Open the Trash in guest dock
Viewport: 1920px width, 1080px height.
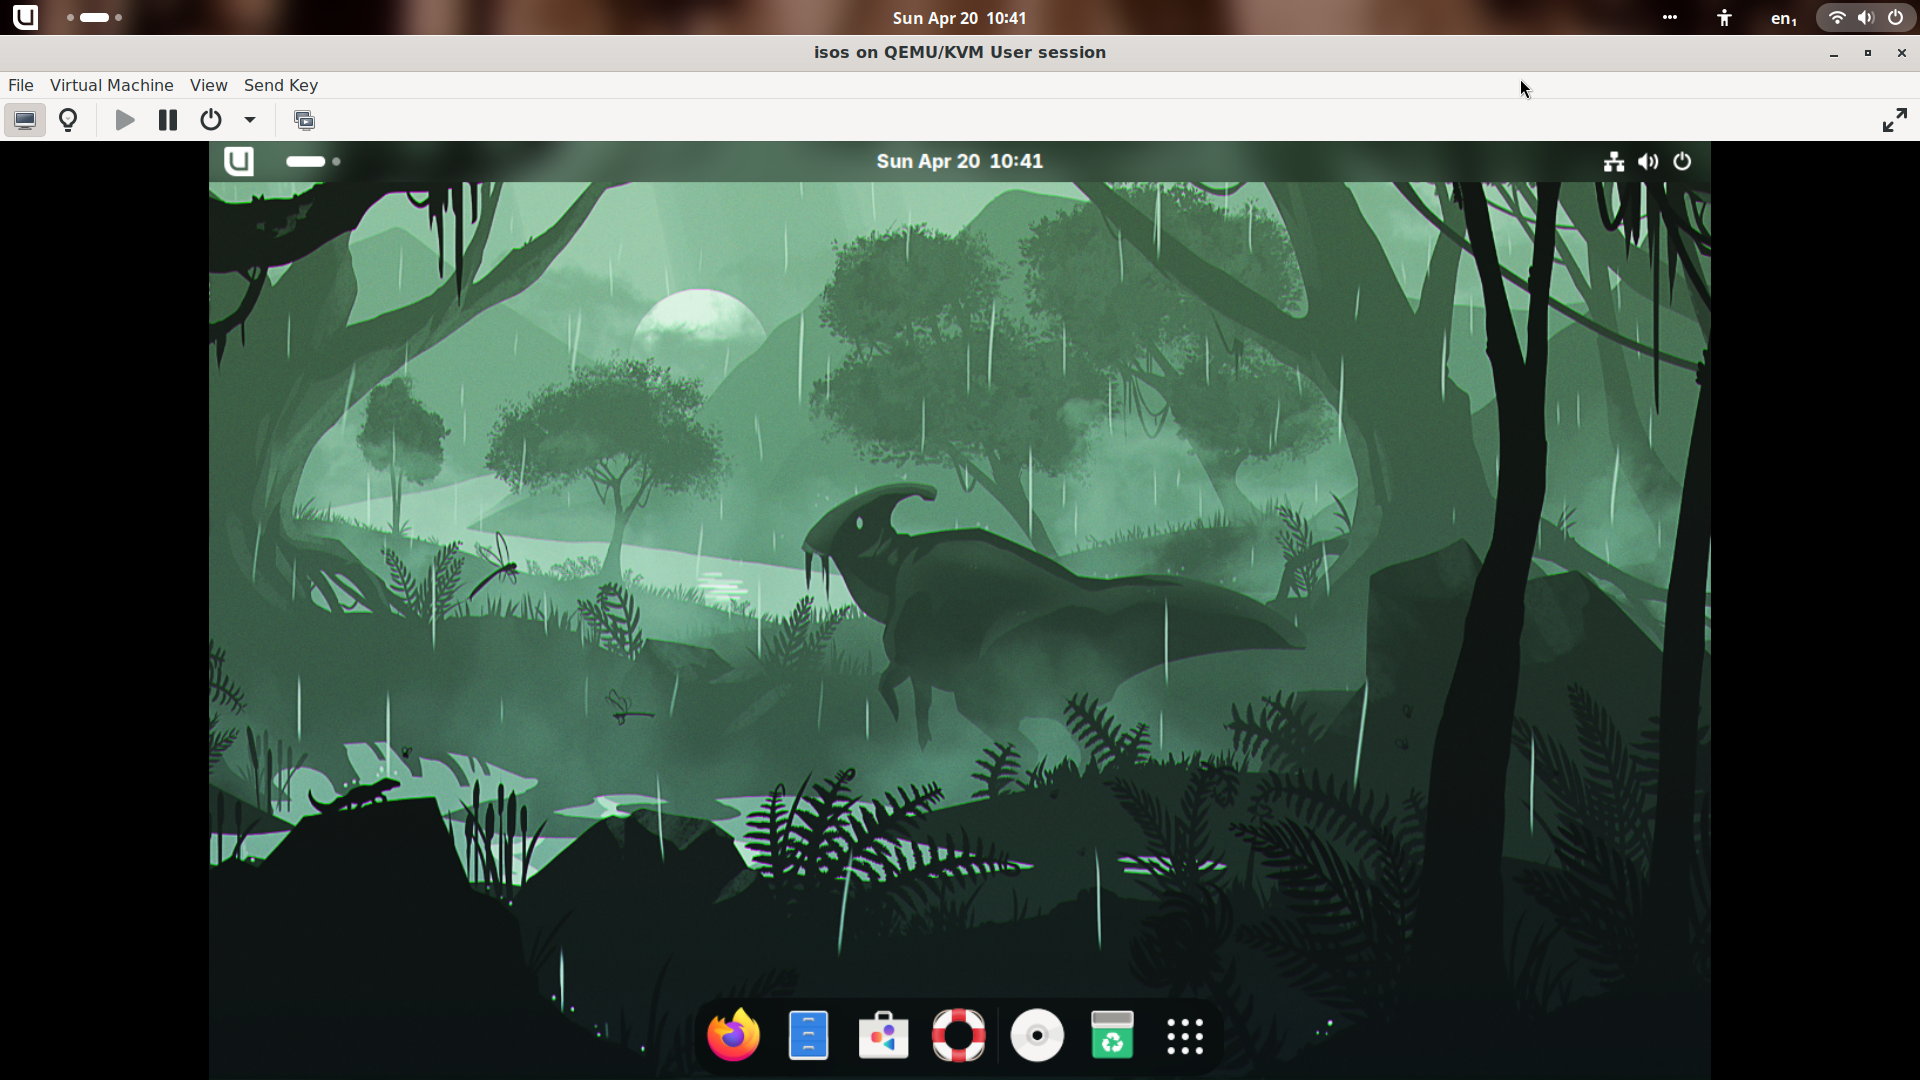coord(1112,1035)
